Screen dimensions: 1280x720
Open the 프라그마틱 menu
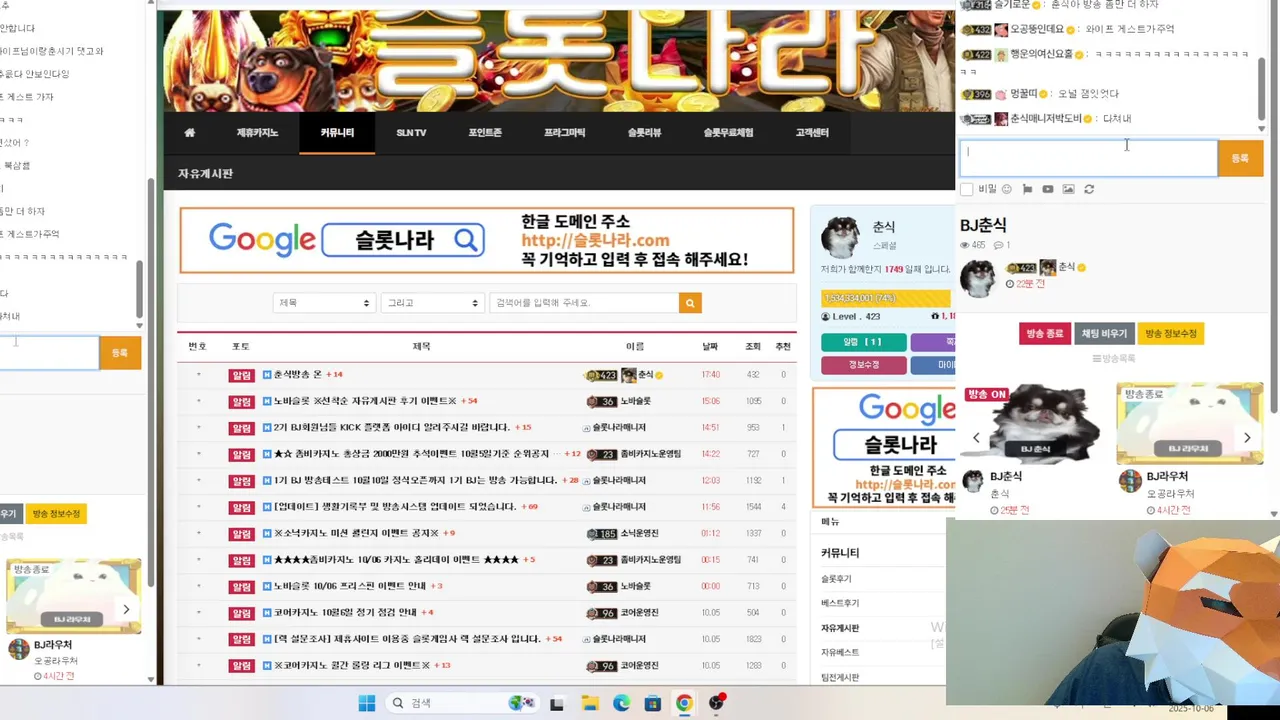pyautogui.click(x=565, y=132)
